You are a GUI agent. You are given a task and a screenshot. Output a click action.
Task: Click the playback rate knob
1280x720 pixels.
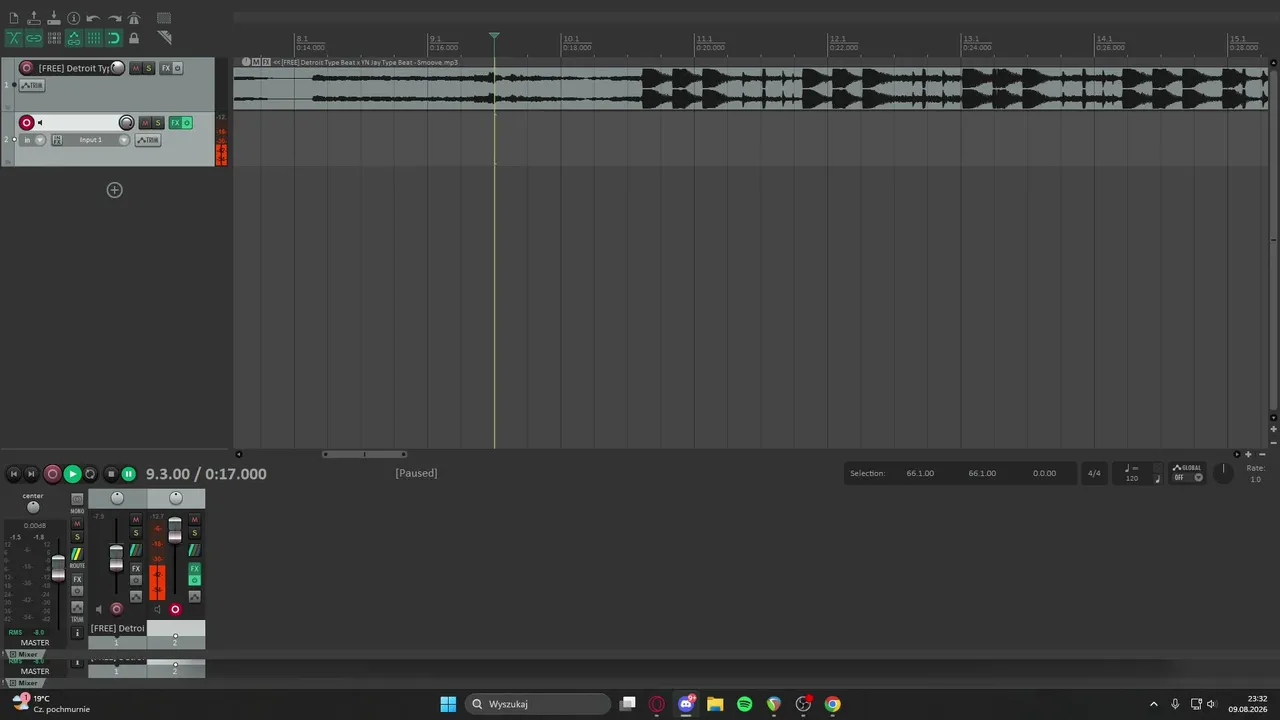click(1223, 472)
